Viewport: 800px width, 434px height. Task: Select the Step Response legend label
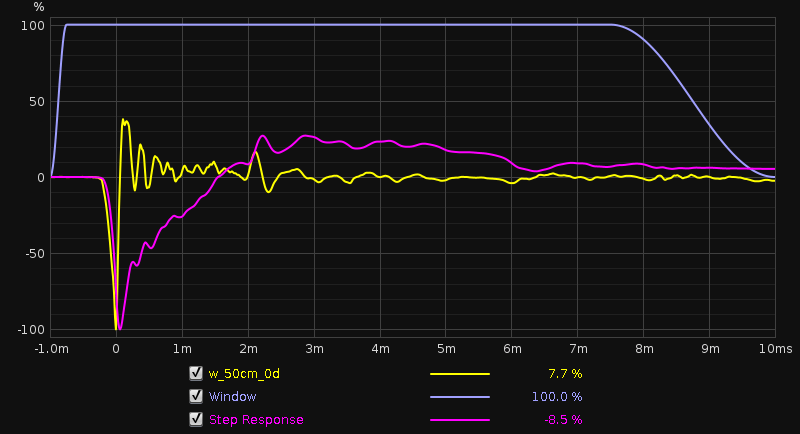256,420
